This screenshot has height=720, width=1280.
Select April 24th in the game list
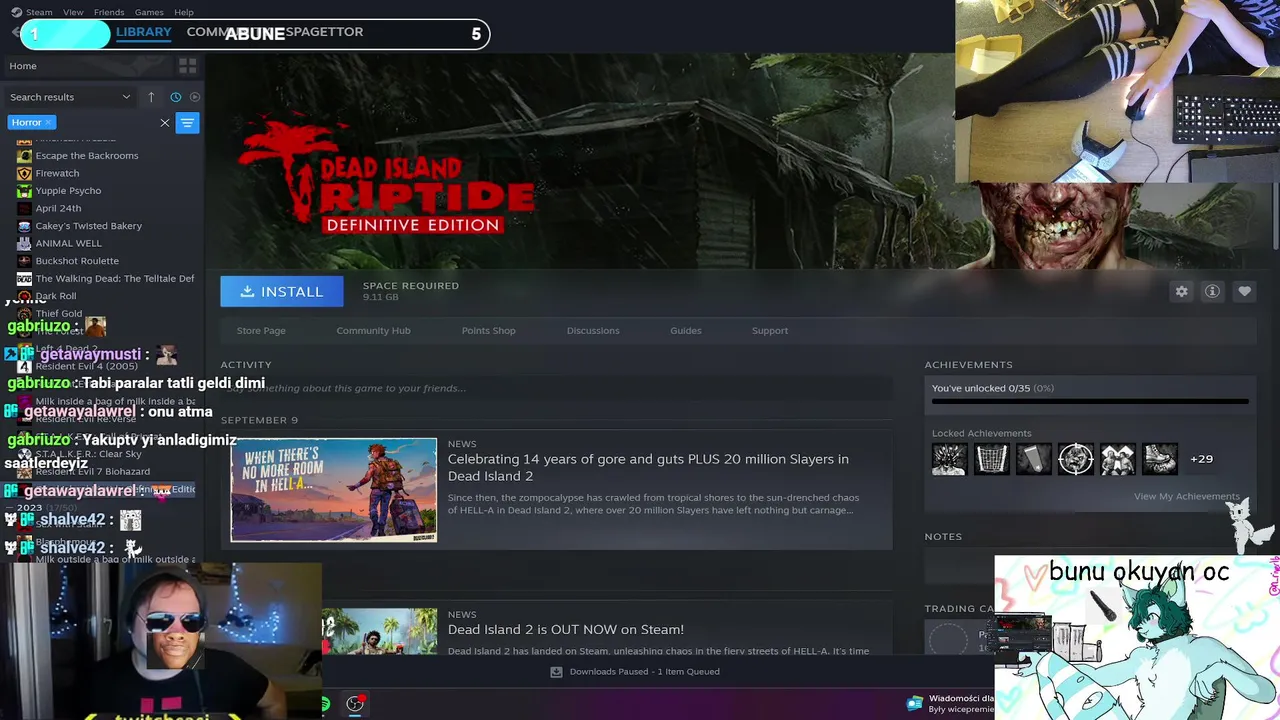point(58,208)
